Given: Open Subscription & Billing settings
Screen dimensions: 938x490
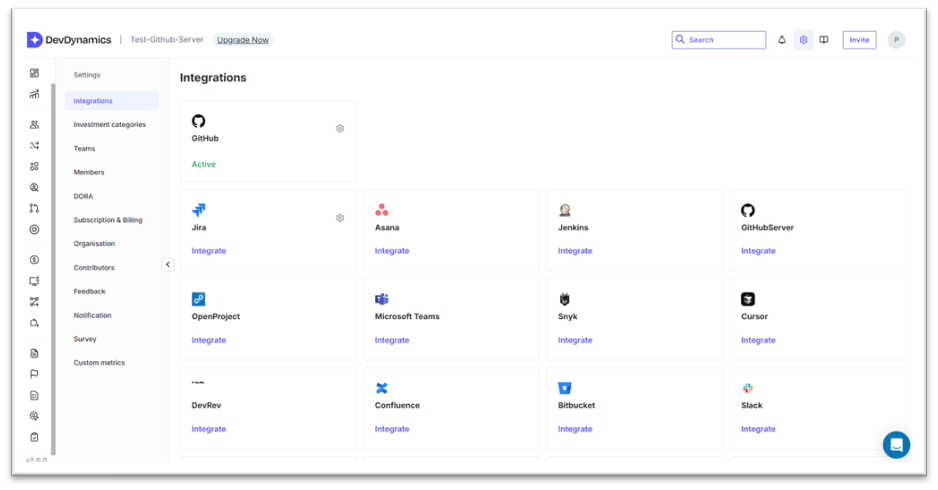Looking at the screenshot, I should tap(108, 220).
